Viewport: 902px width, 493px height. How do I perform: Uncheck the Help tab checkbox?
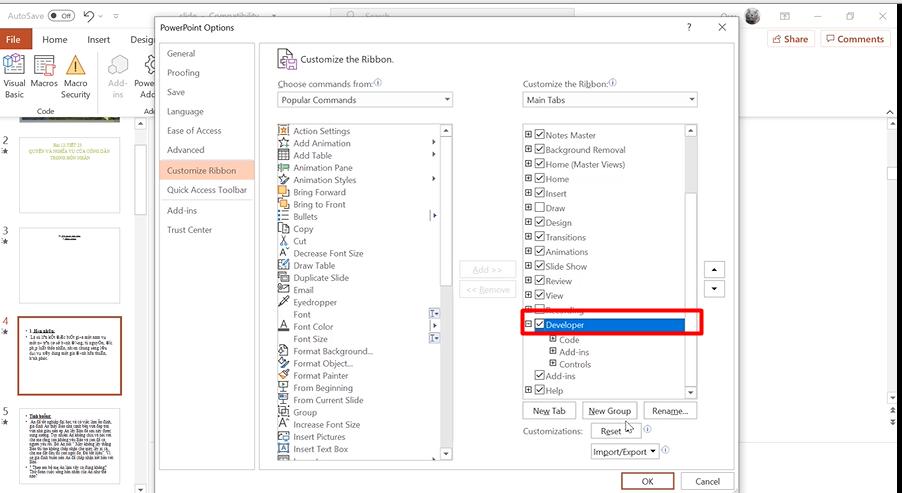[539, 390]
